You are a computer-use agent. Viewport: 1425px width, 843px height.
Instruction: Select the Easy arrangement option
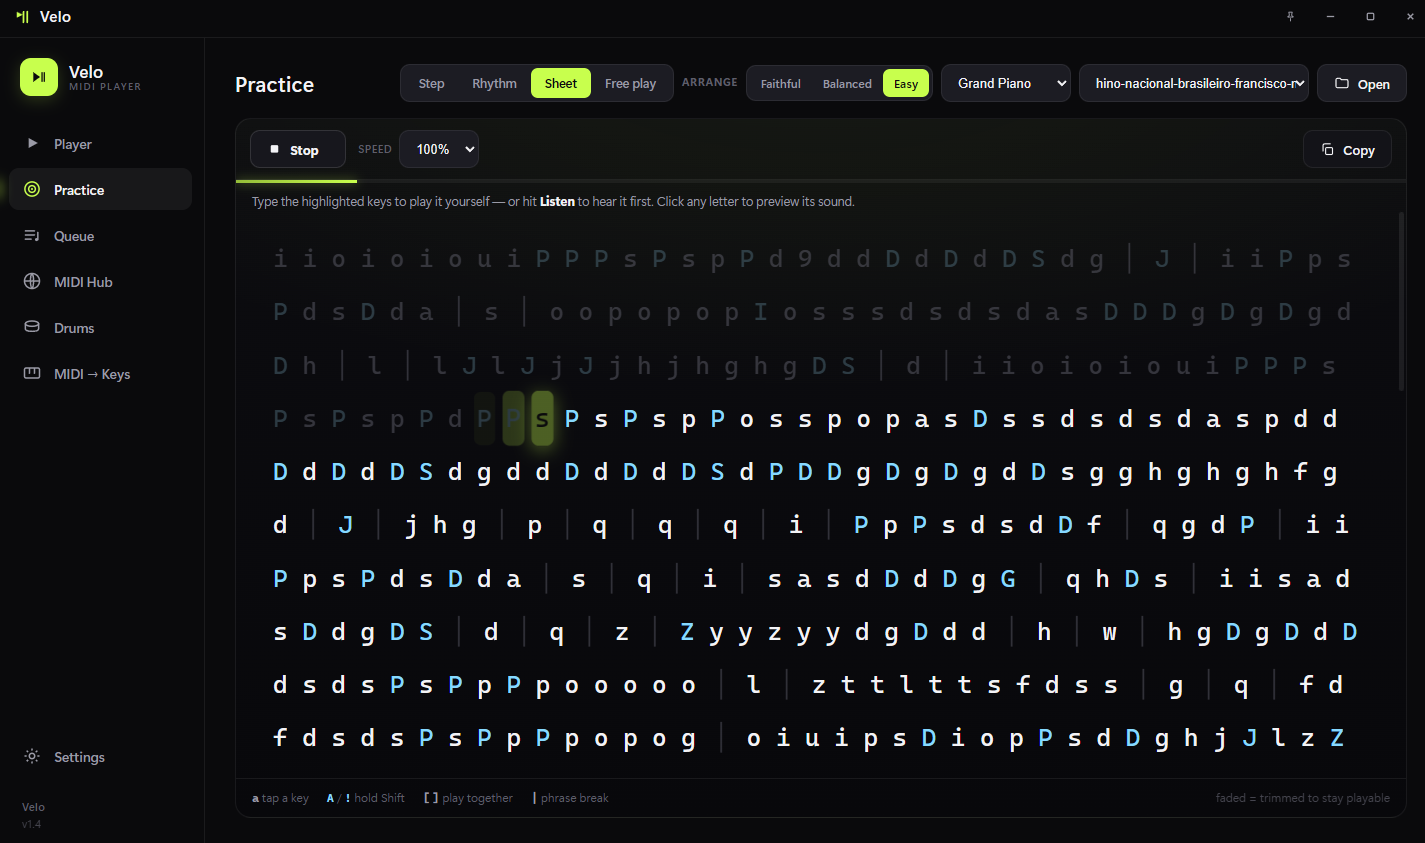(x=906, y=84)
